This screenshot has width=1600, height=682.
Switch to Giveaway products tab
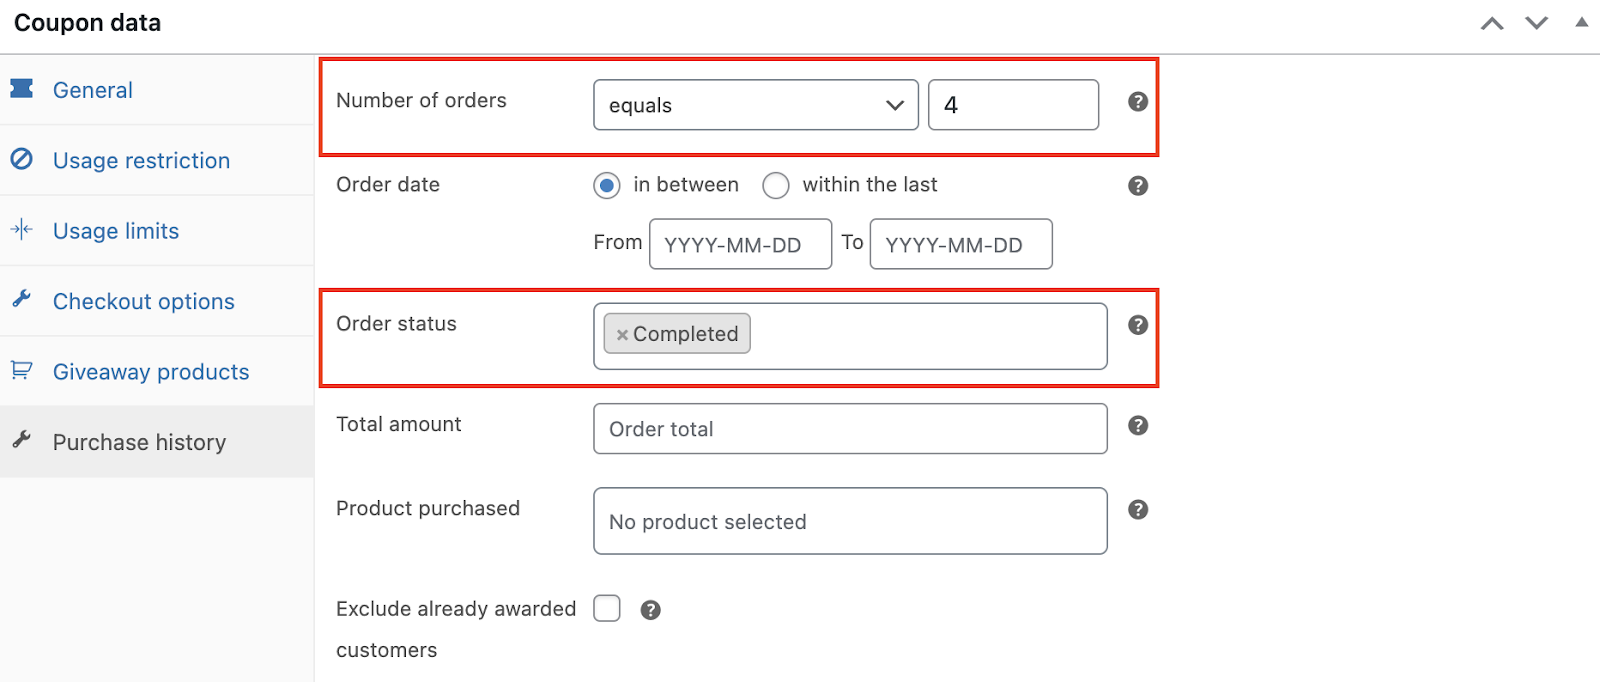[x=150, y=372]
